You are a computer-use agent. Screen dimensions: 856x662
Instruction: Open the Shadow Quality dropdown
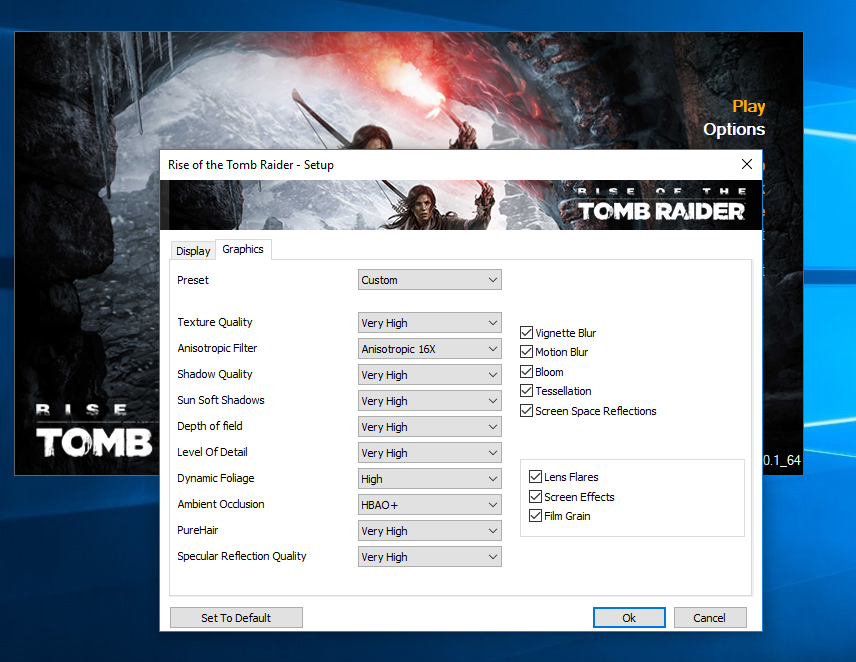point(430,375)
